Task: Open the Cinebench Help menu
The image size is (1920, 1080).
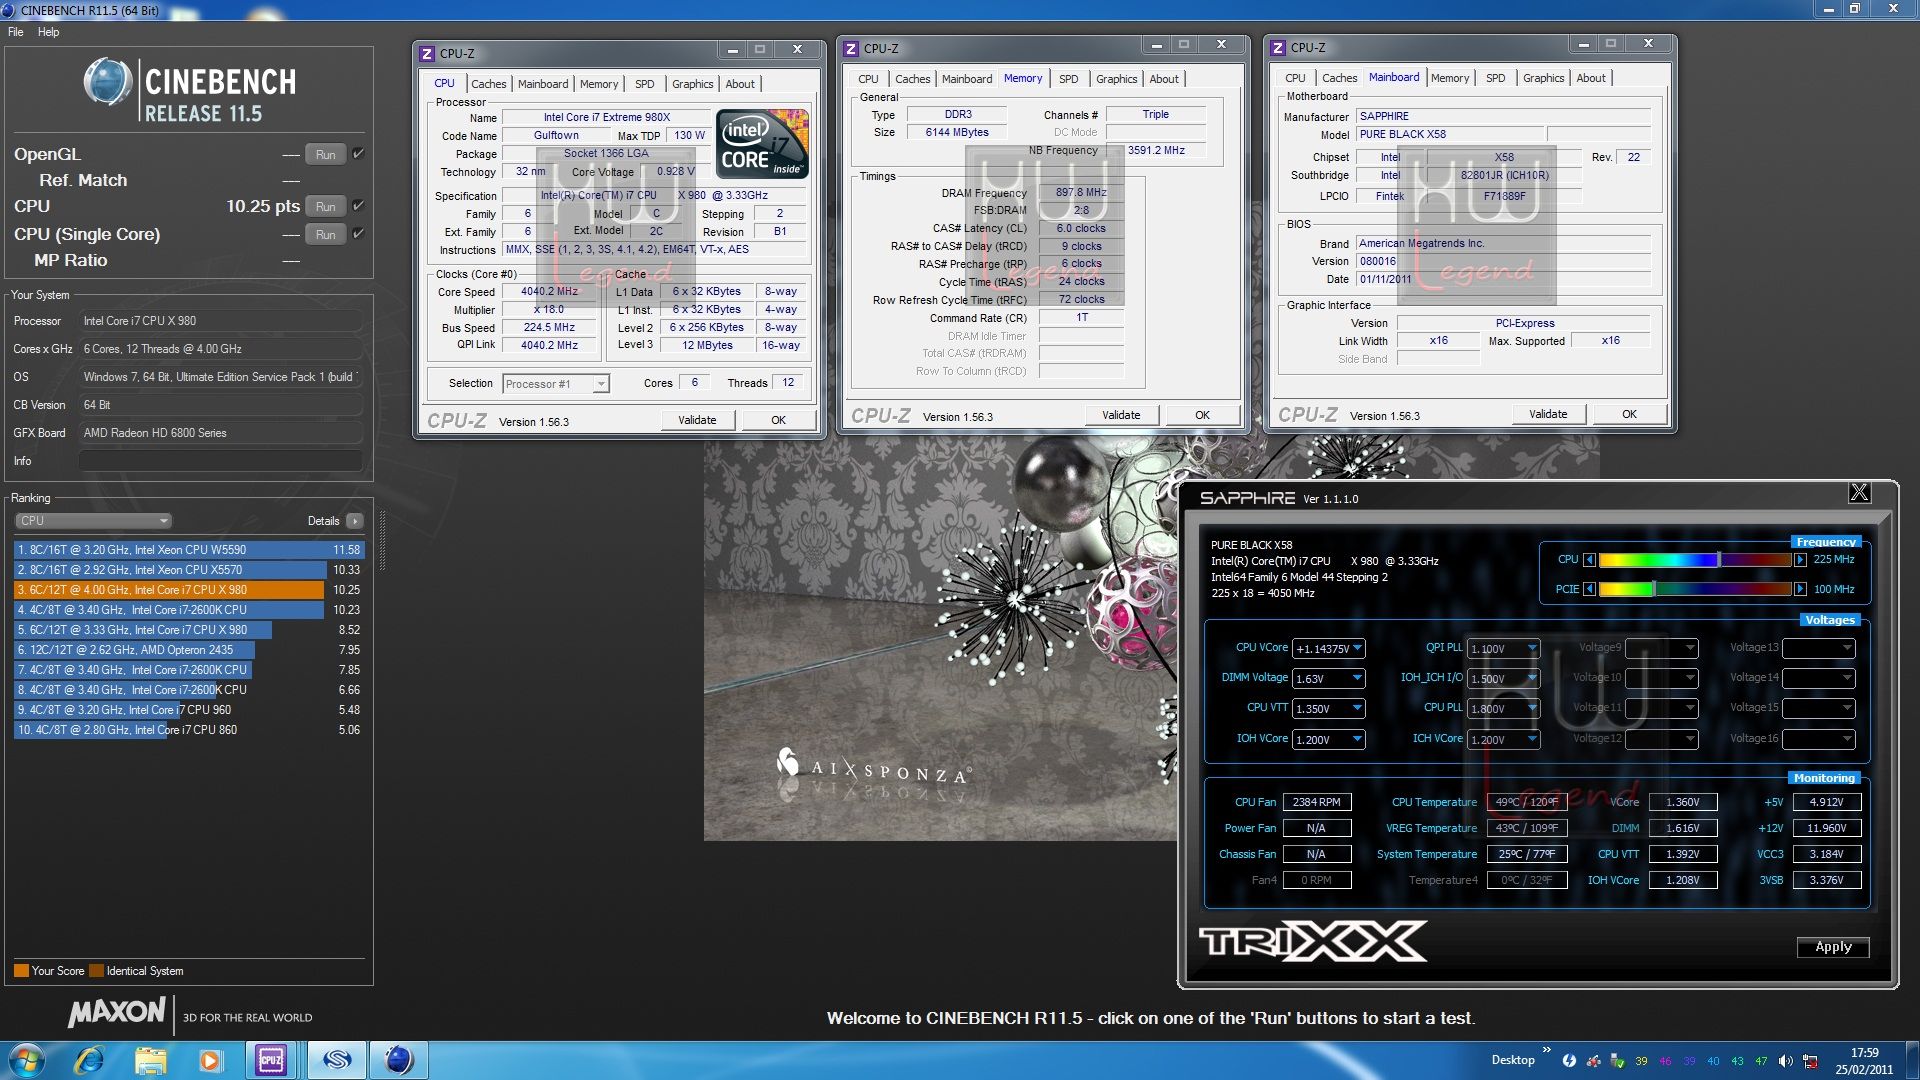Action: pos(48,32)
